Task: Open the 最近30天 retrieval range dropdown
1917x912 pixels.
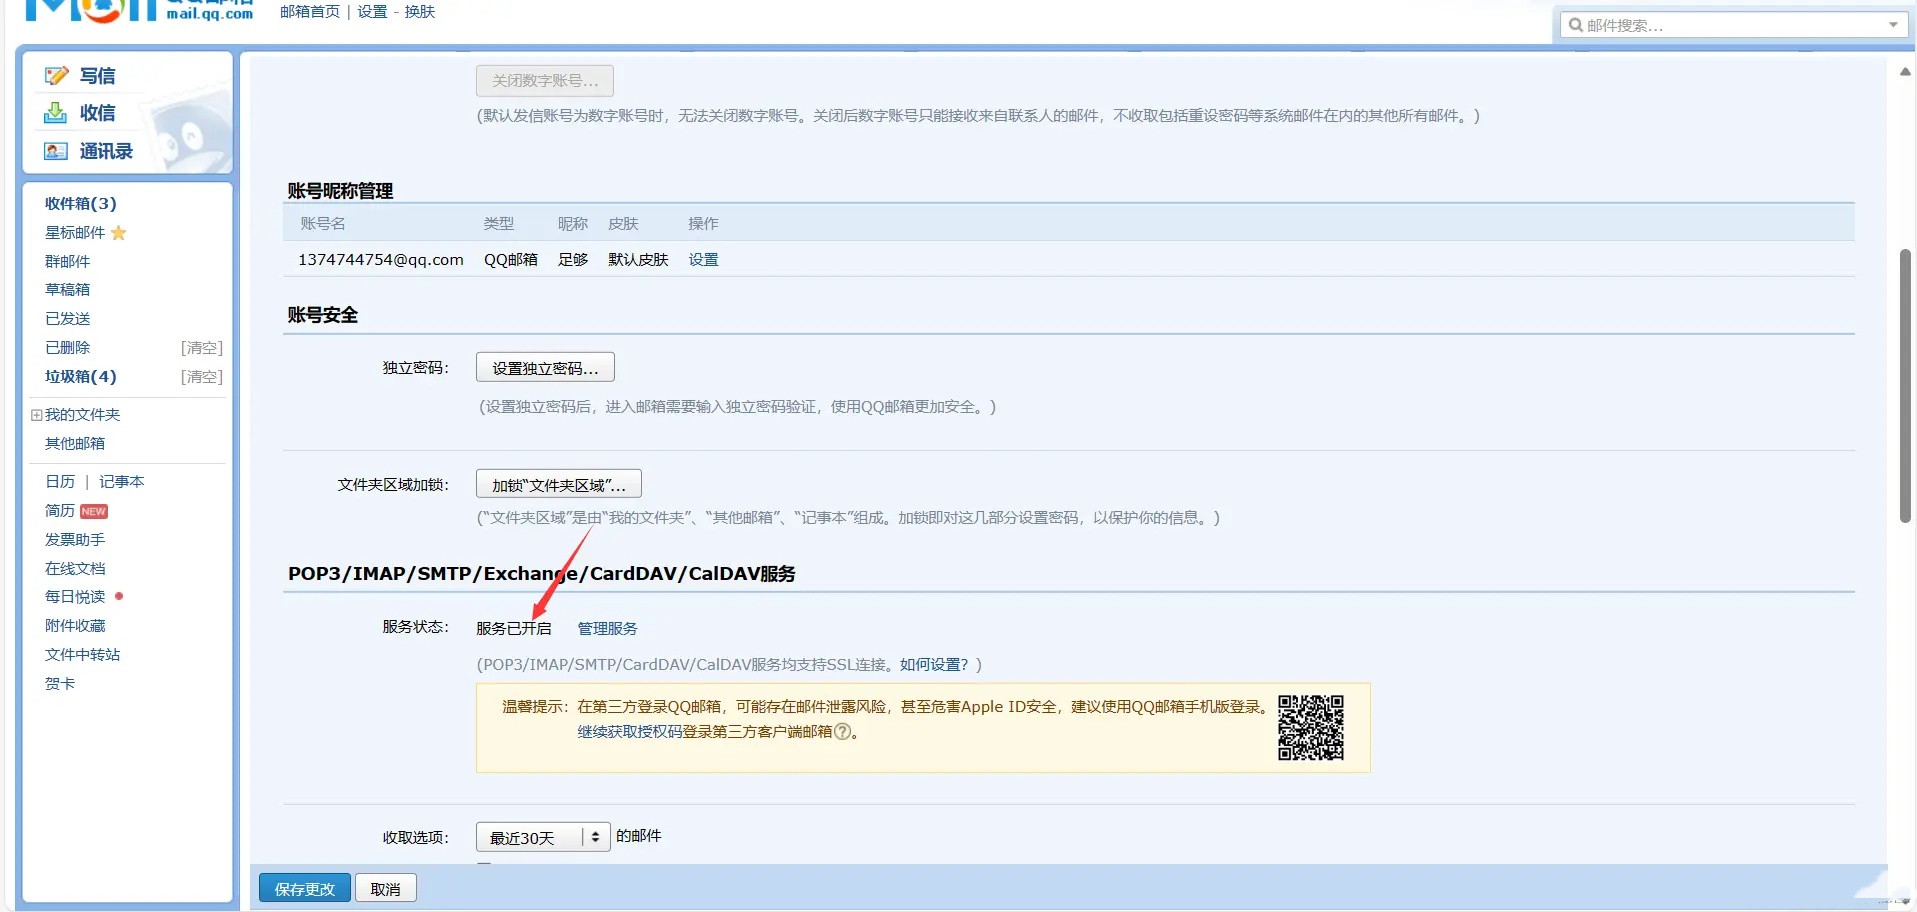Action: pyautogui.click(x=542, y=837)
